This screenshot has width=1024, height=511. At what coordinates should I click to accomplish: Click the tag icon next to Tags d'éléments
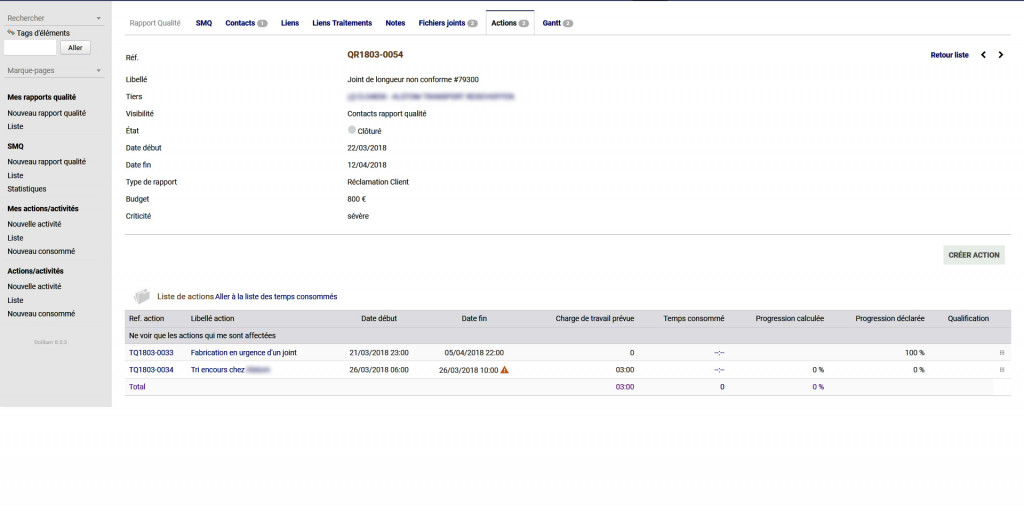pyautogui.click(x=11, y=33)
